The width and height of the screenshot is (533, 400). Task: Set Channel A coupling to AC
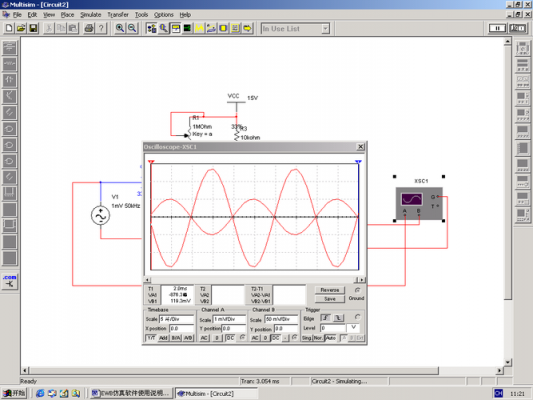point(204,338)
